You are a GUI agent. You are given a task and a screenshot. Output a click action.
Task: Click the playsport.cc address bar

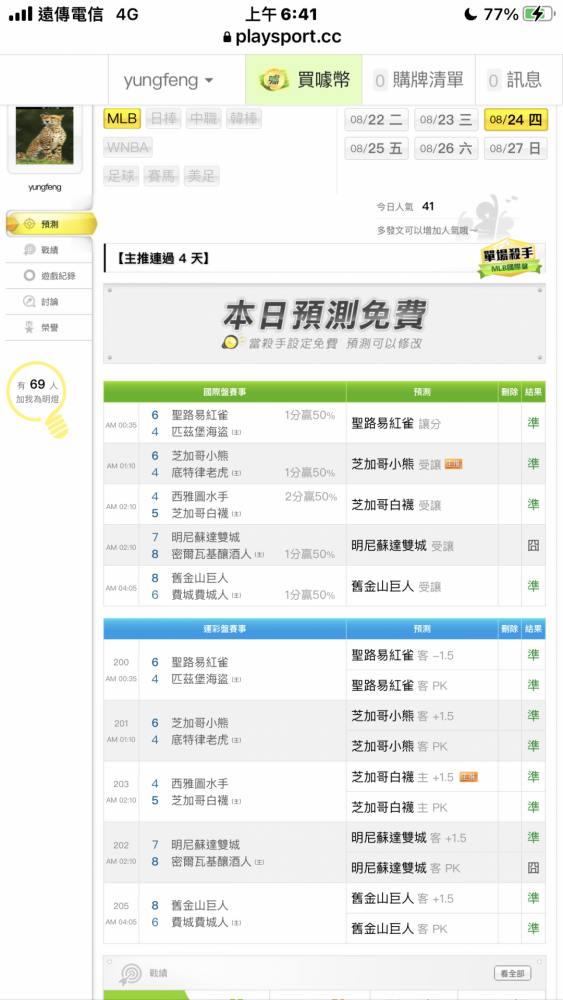click(x=281, y=37)
